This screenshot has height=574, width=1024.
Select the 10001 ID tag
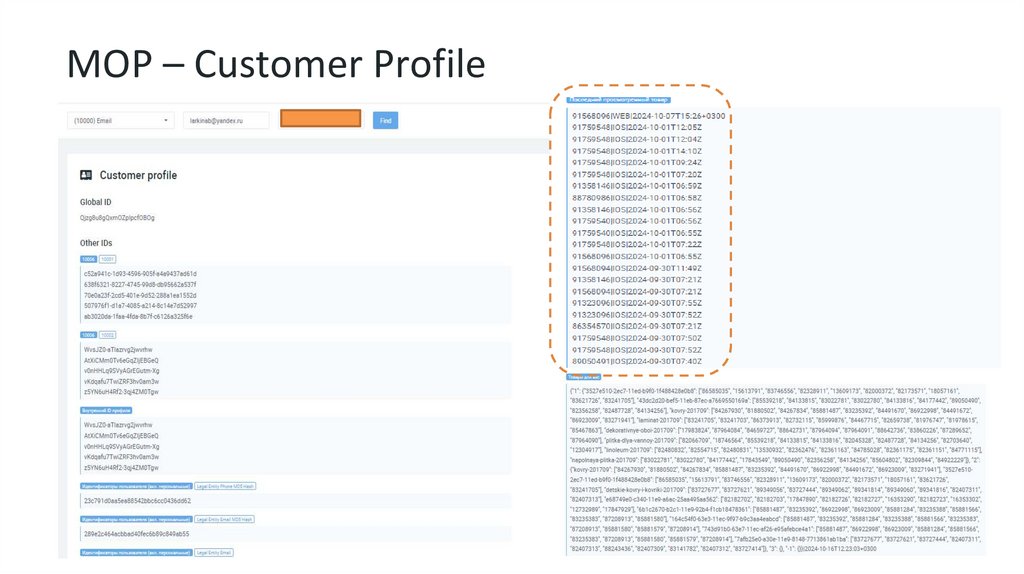tap(107, 259)
